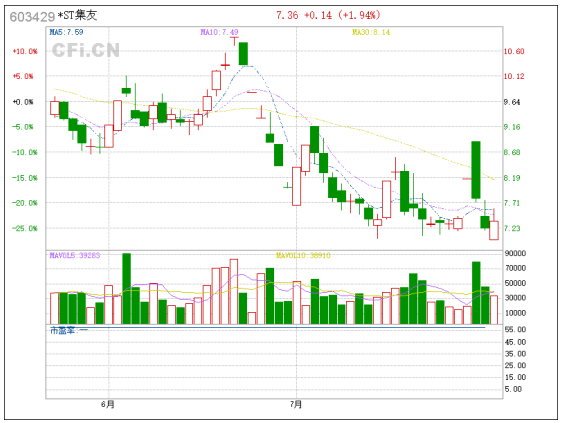
Task: Click the +0.0% axis label
Action: point(23,102)
